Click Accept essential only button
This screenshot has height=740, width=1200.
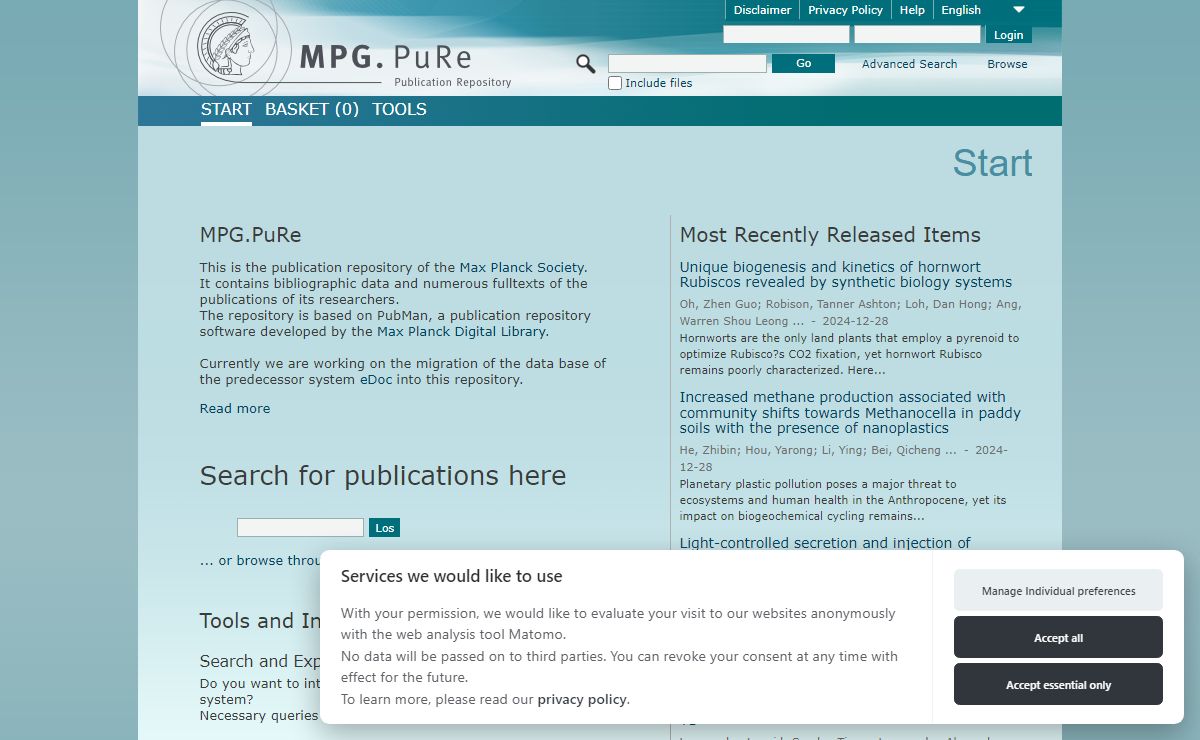tap(1058, 684)
